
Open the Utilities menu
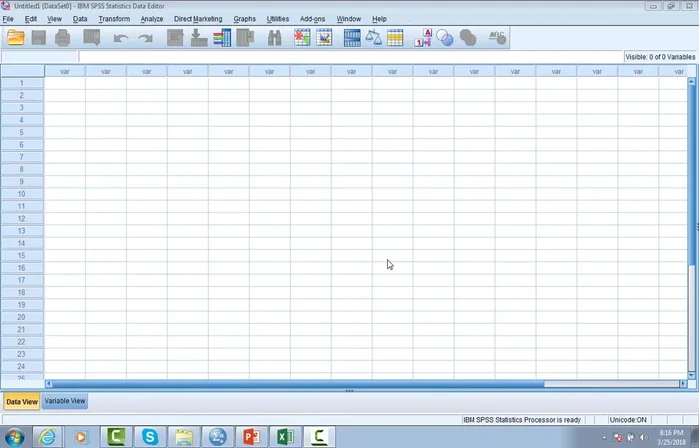pyautogui.click(x=278, y=19)
